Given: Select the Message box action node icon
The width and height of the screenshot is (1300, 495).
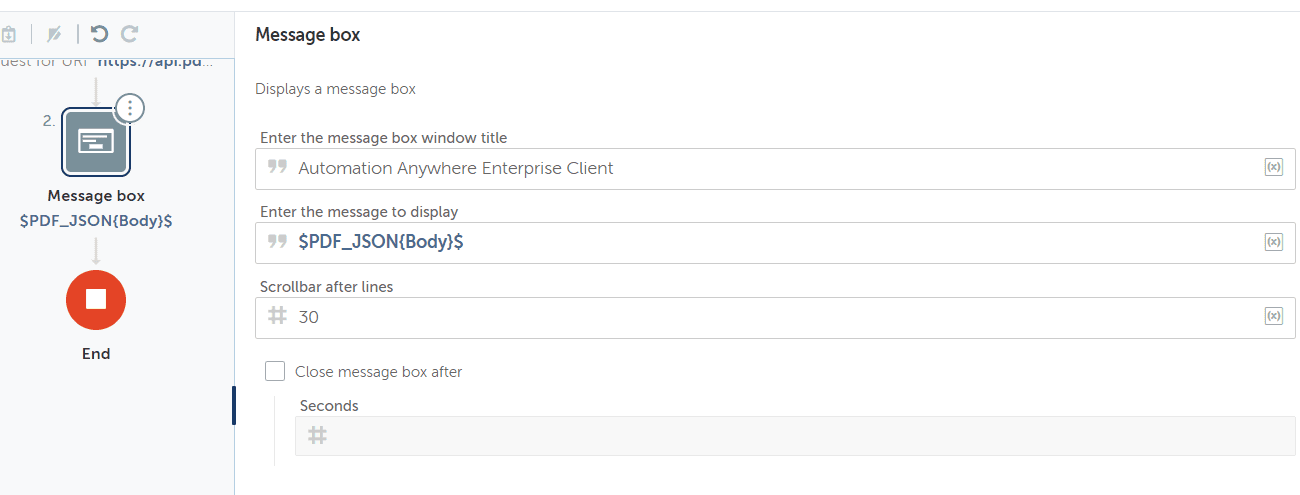Looking at the screenshot, I should coord(96,141).
